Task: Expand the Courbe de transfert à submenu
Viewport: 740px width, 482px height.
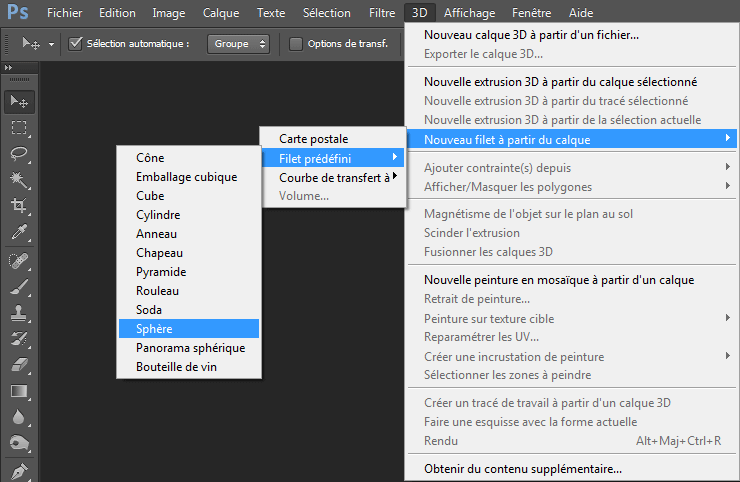Action: click(x=333, y=177)
